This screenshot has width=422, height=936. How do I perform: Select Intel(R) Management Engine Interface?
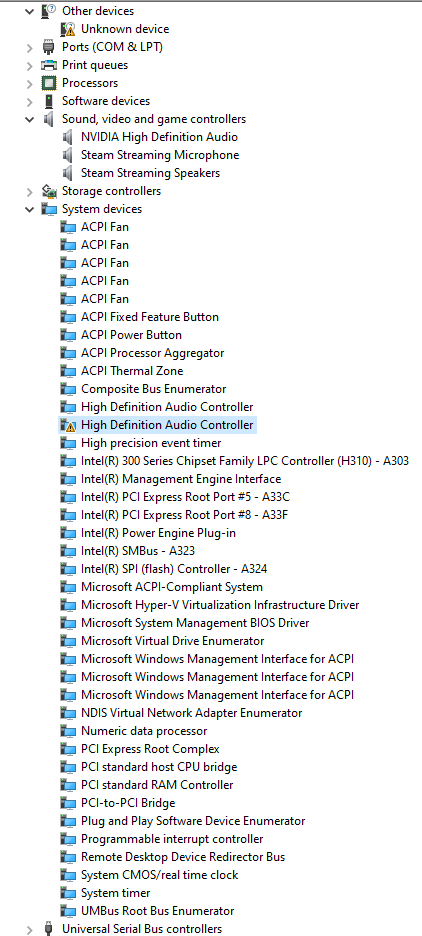point(181,479)
